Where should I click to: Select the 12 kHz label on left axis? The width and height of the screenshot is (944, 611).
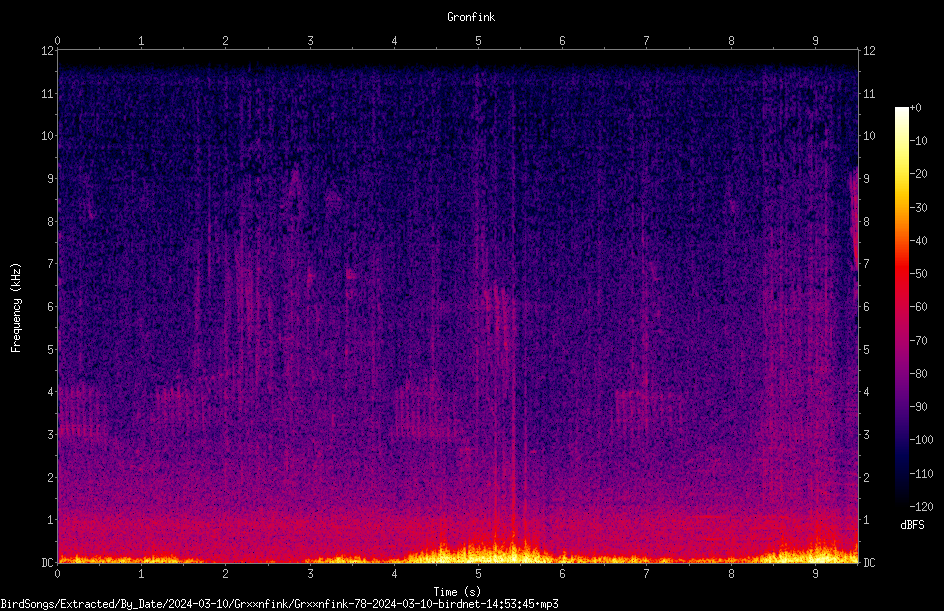click(x=47, y=51)
